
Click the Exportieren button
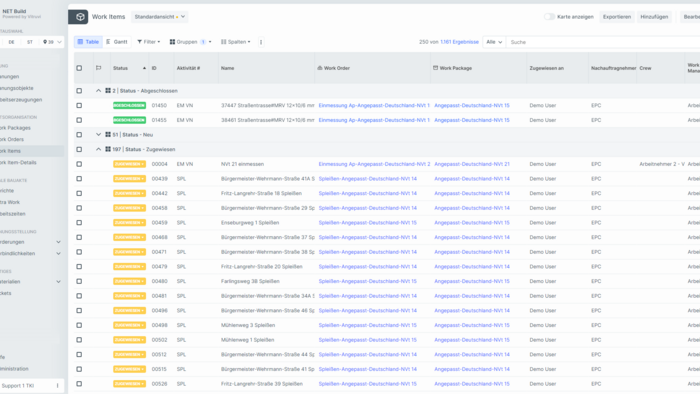(617, 17)
